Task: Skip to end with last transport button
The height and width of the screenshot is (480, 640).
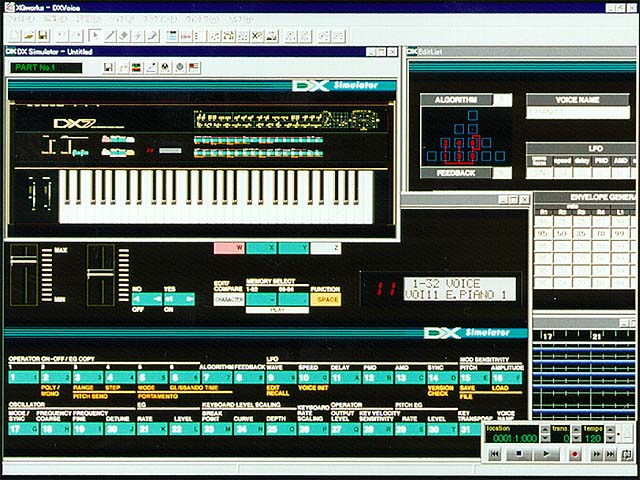Action: tap(610, 453)
